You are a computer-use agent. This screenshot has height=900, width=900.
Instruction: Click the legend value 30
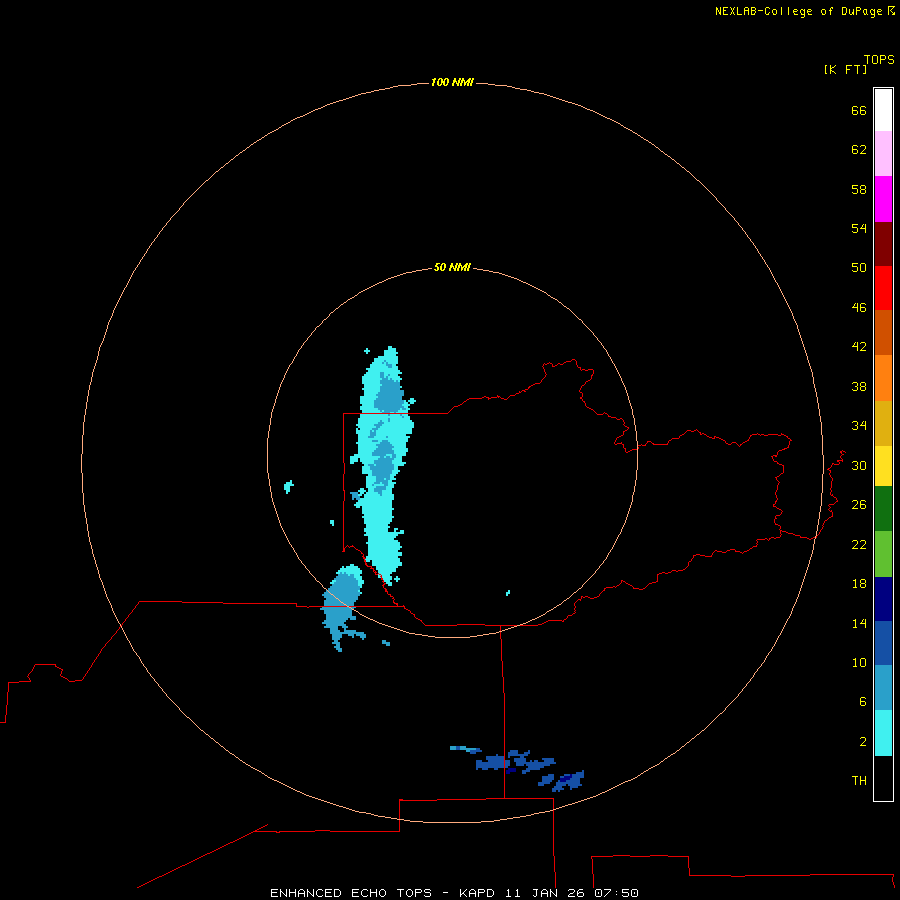pyautogui.click(x=859, y=465)
